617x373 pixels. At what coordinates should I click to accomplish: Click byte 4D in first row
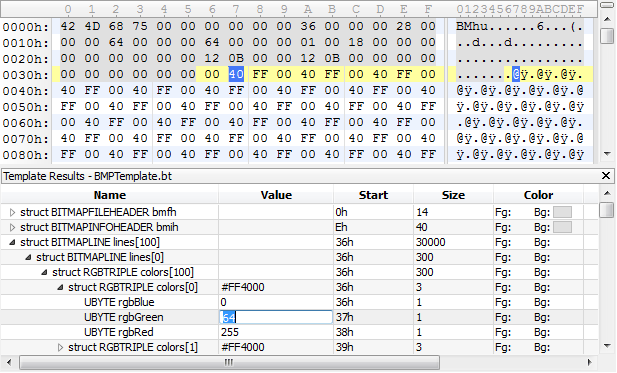(92, 26)
